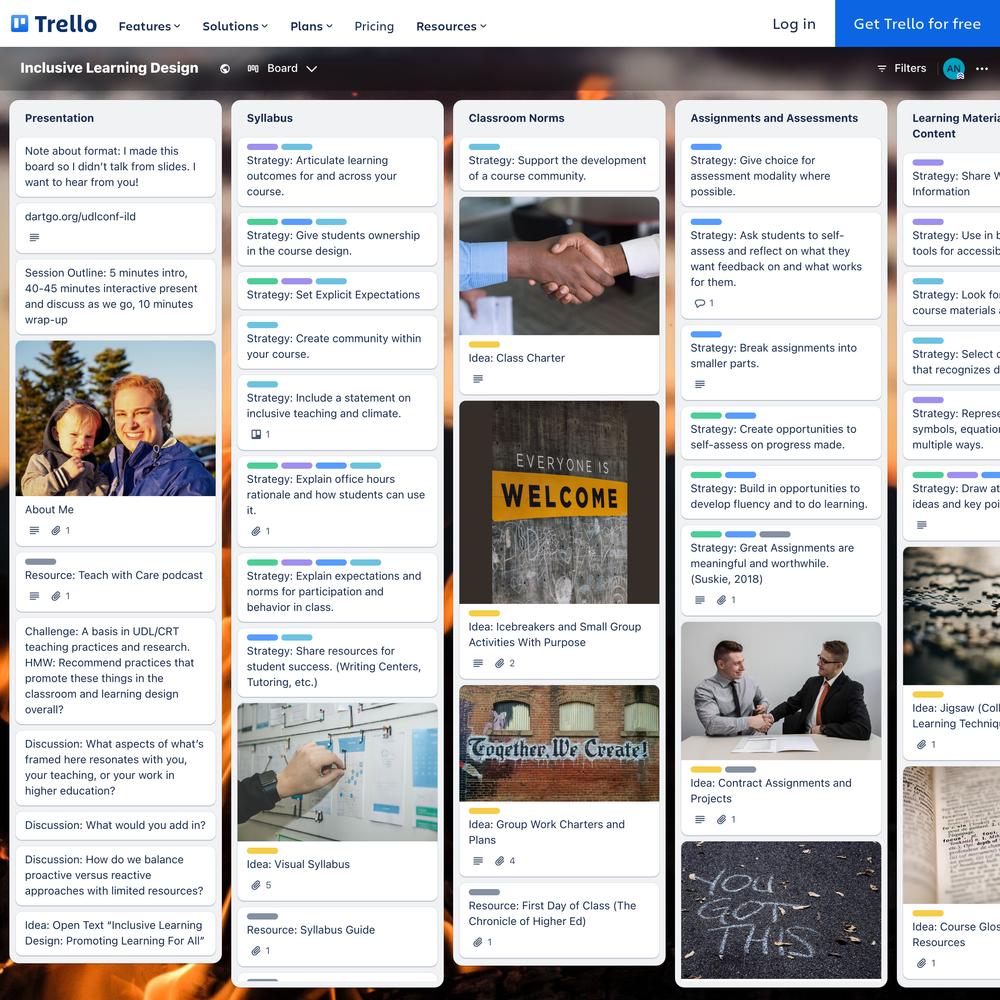Click the Classroom Norms list title

[517, 118]
